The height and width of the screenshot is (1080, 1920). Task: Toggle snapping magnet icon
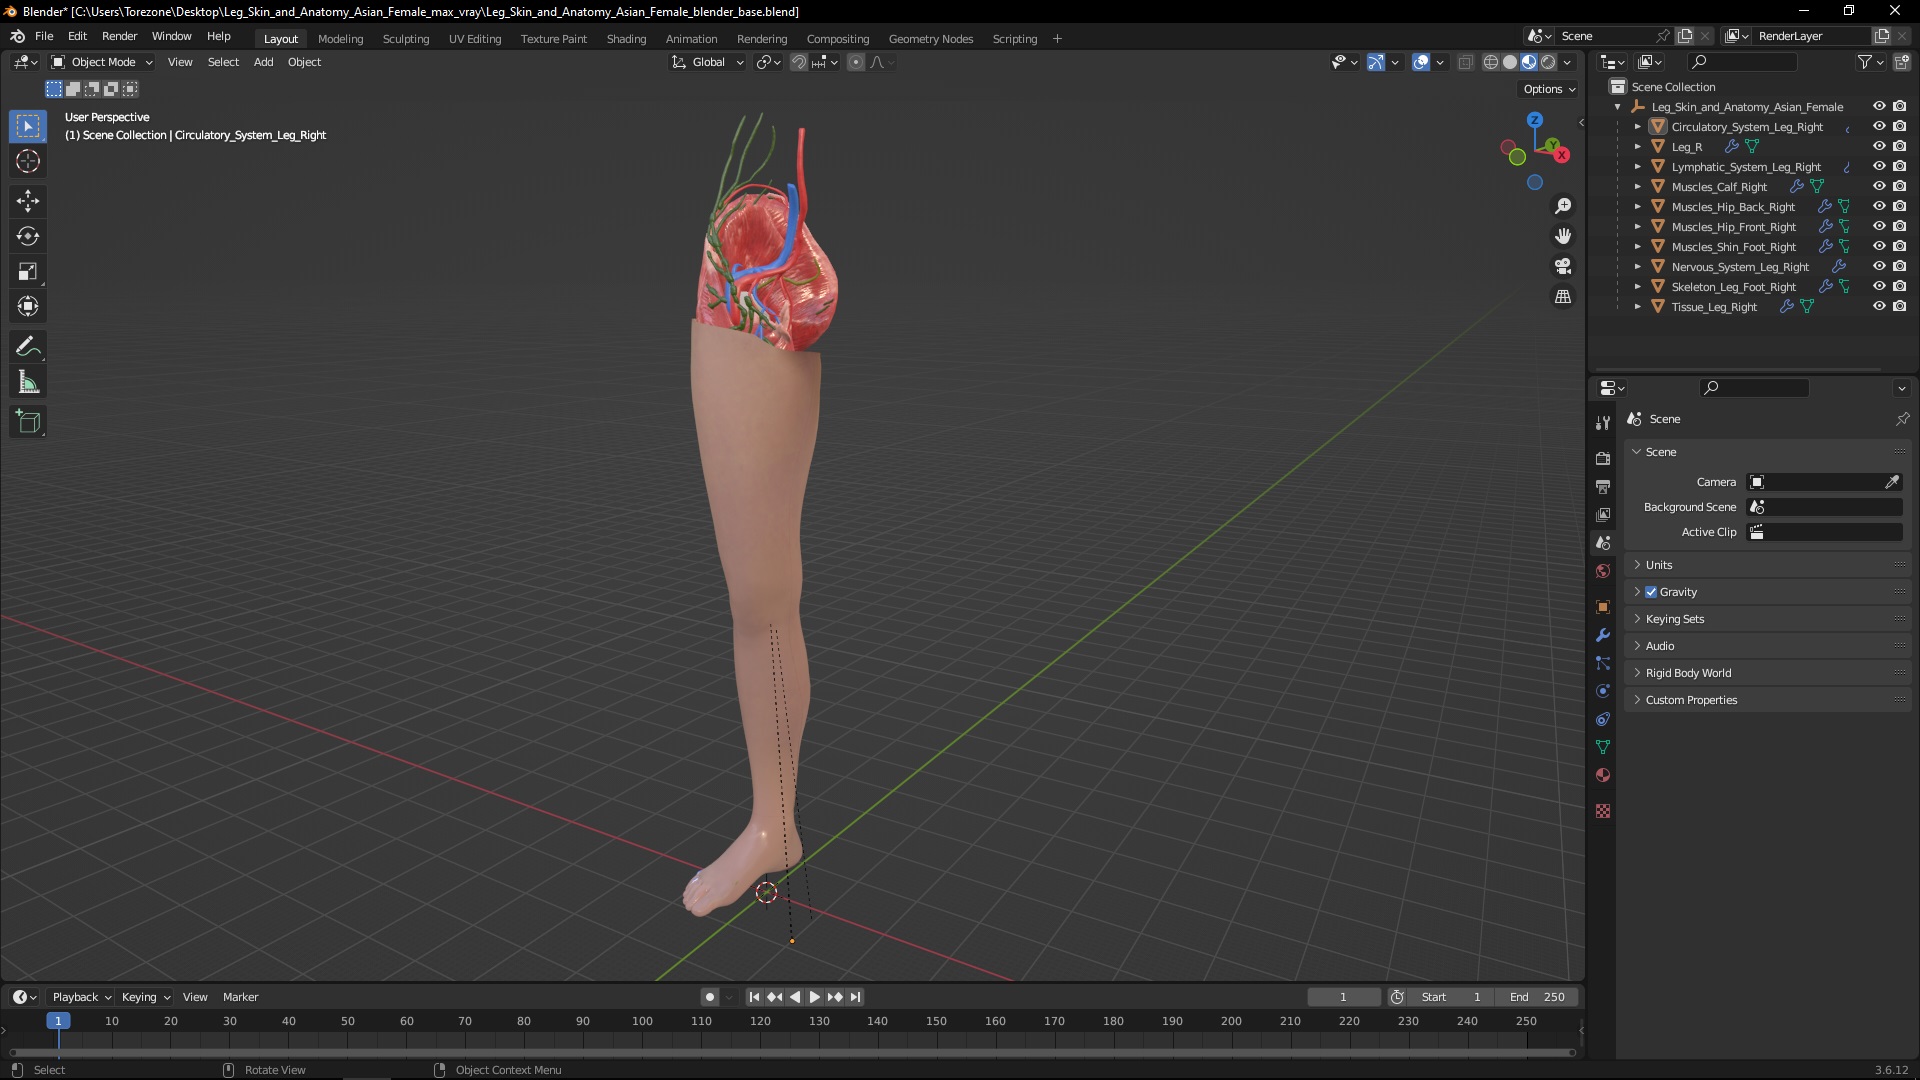799,62
